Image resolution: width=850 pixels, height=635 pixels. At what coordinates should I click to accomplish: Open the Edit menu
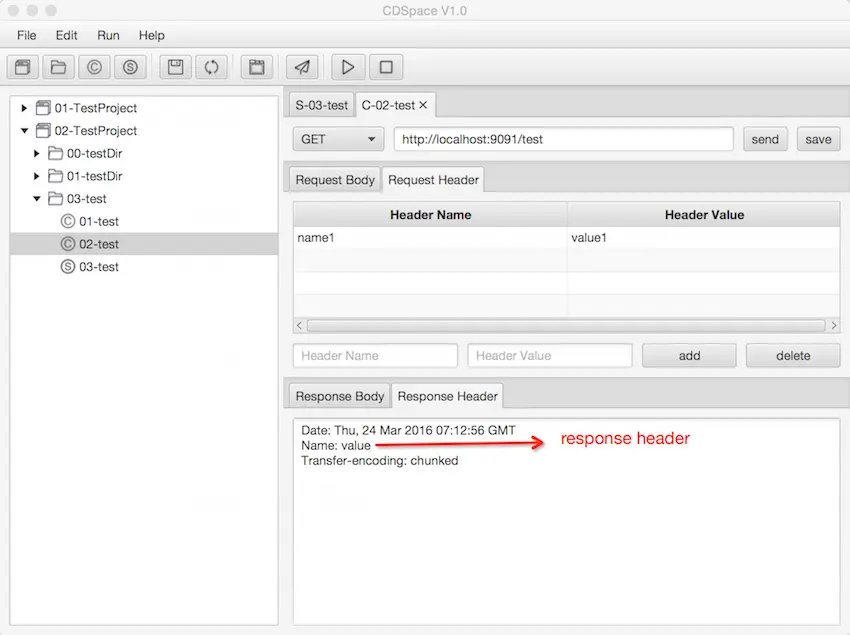click(66, 35)
